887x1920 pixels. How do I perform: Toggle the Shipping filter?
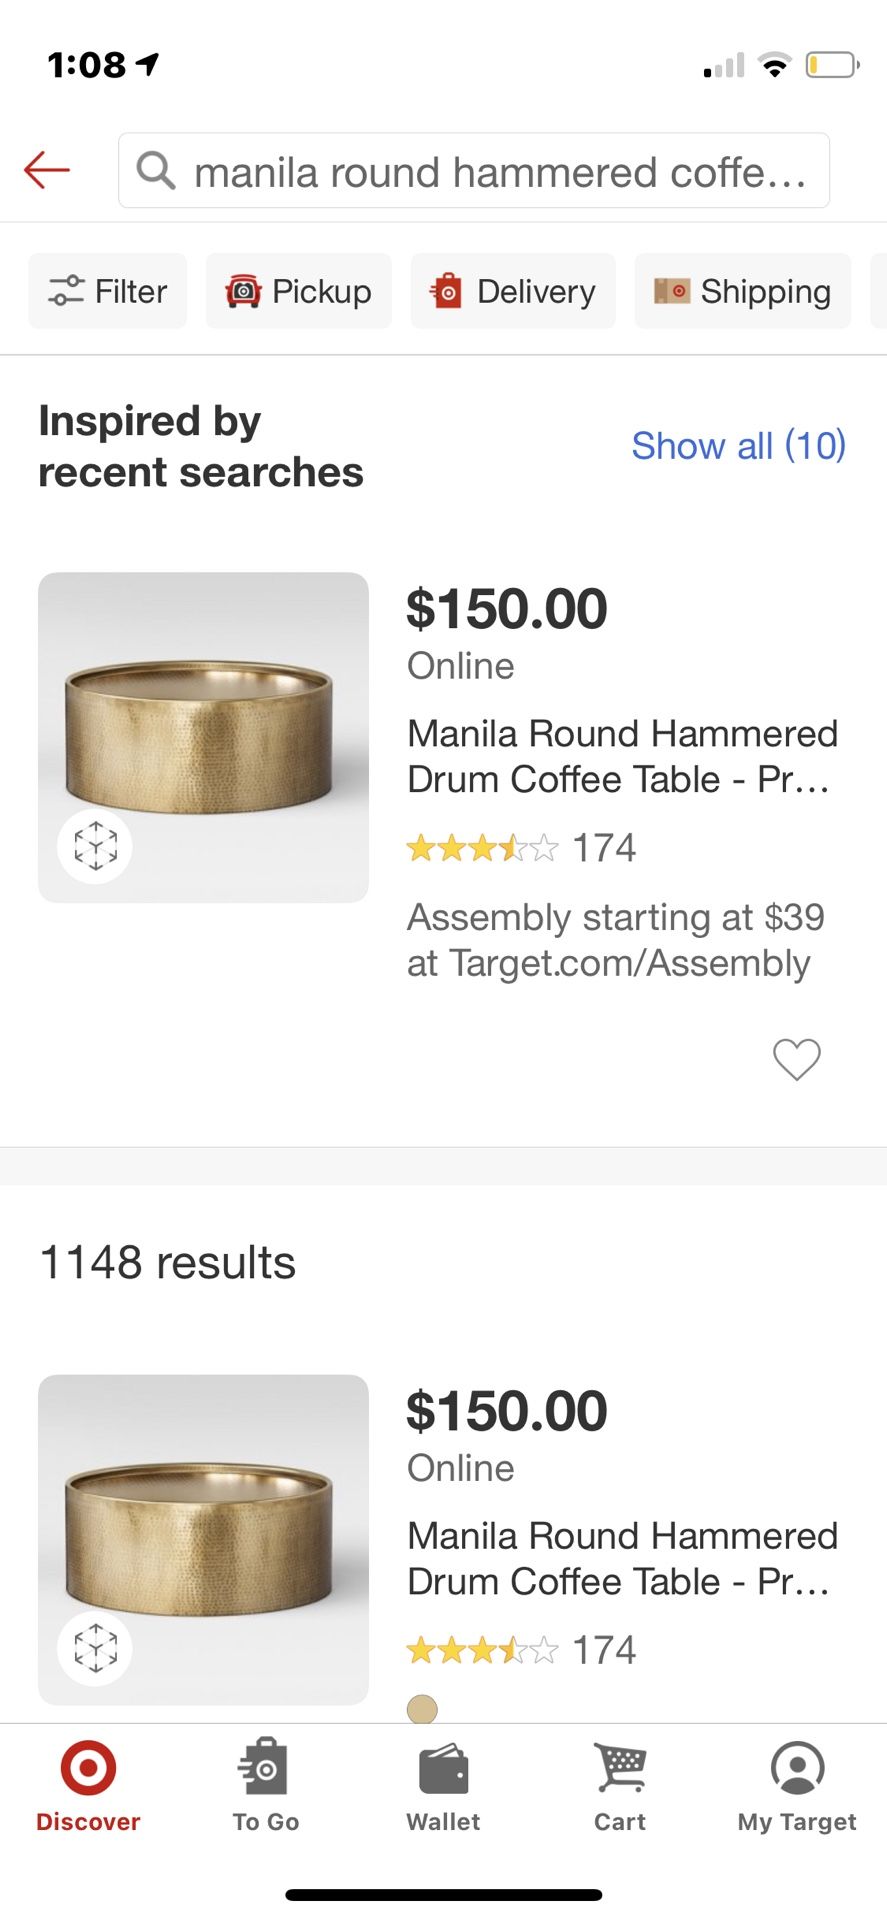[x=742, y=291]
